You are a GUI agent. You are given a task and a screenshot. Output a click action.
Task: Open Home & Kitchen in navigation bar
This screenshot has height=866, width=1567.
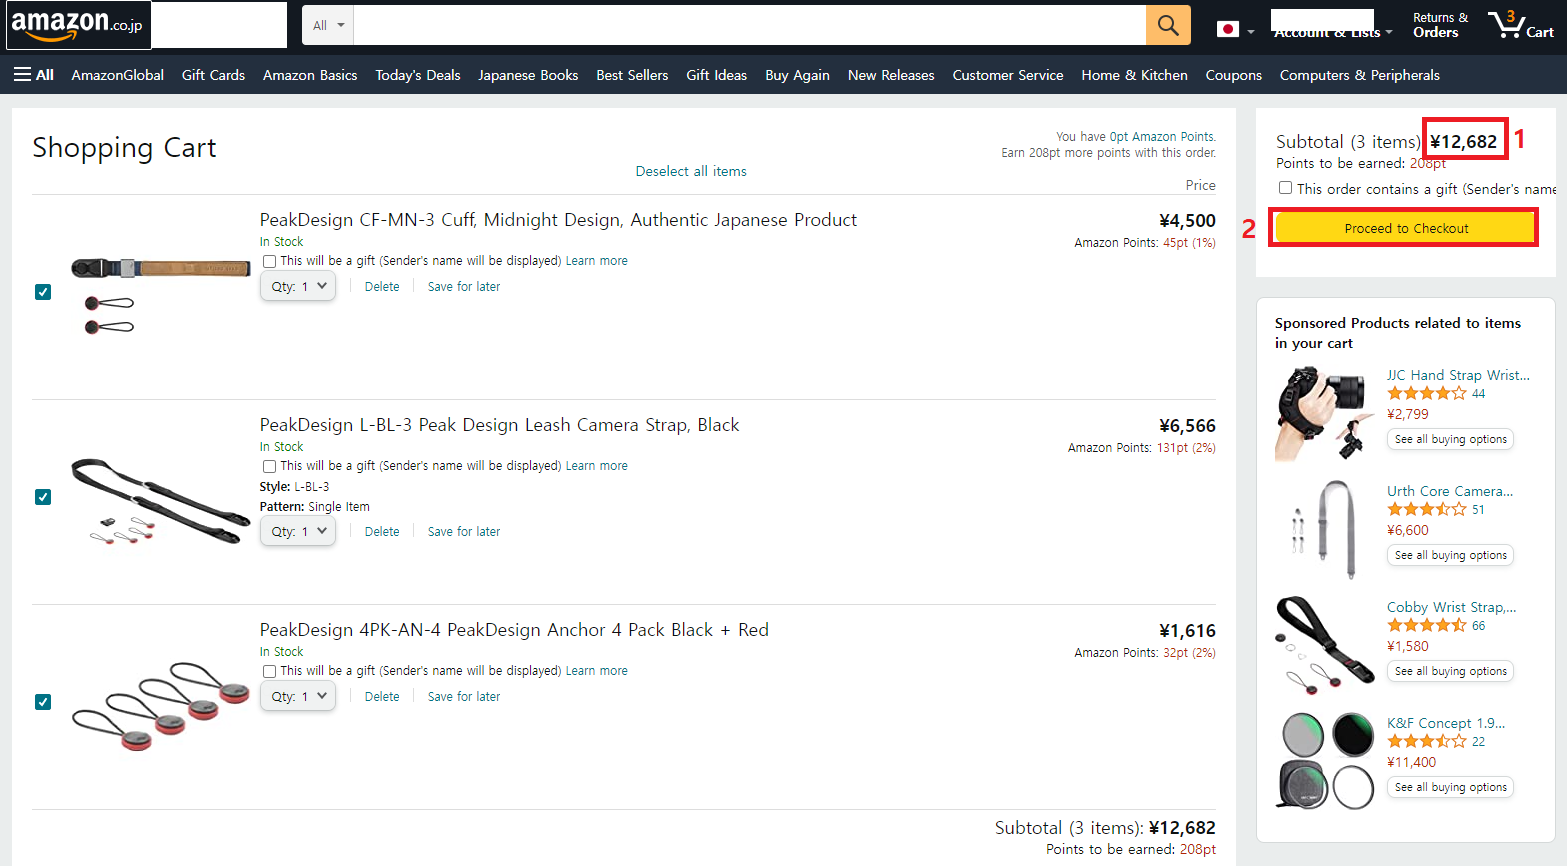coord(1134,75)
